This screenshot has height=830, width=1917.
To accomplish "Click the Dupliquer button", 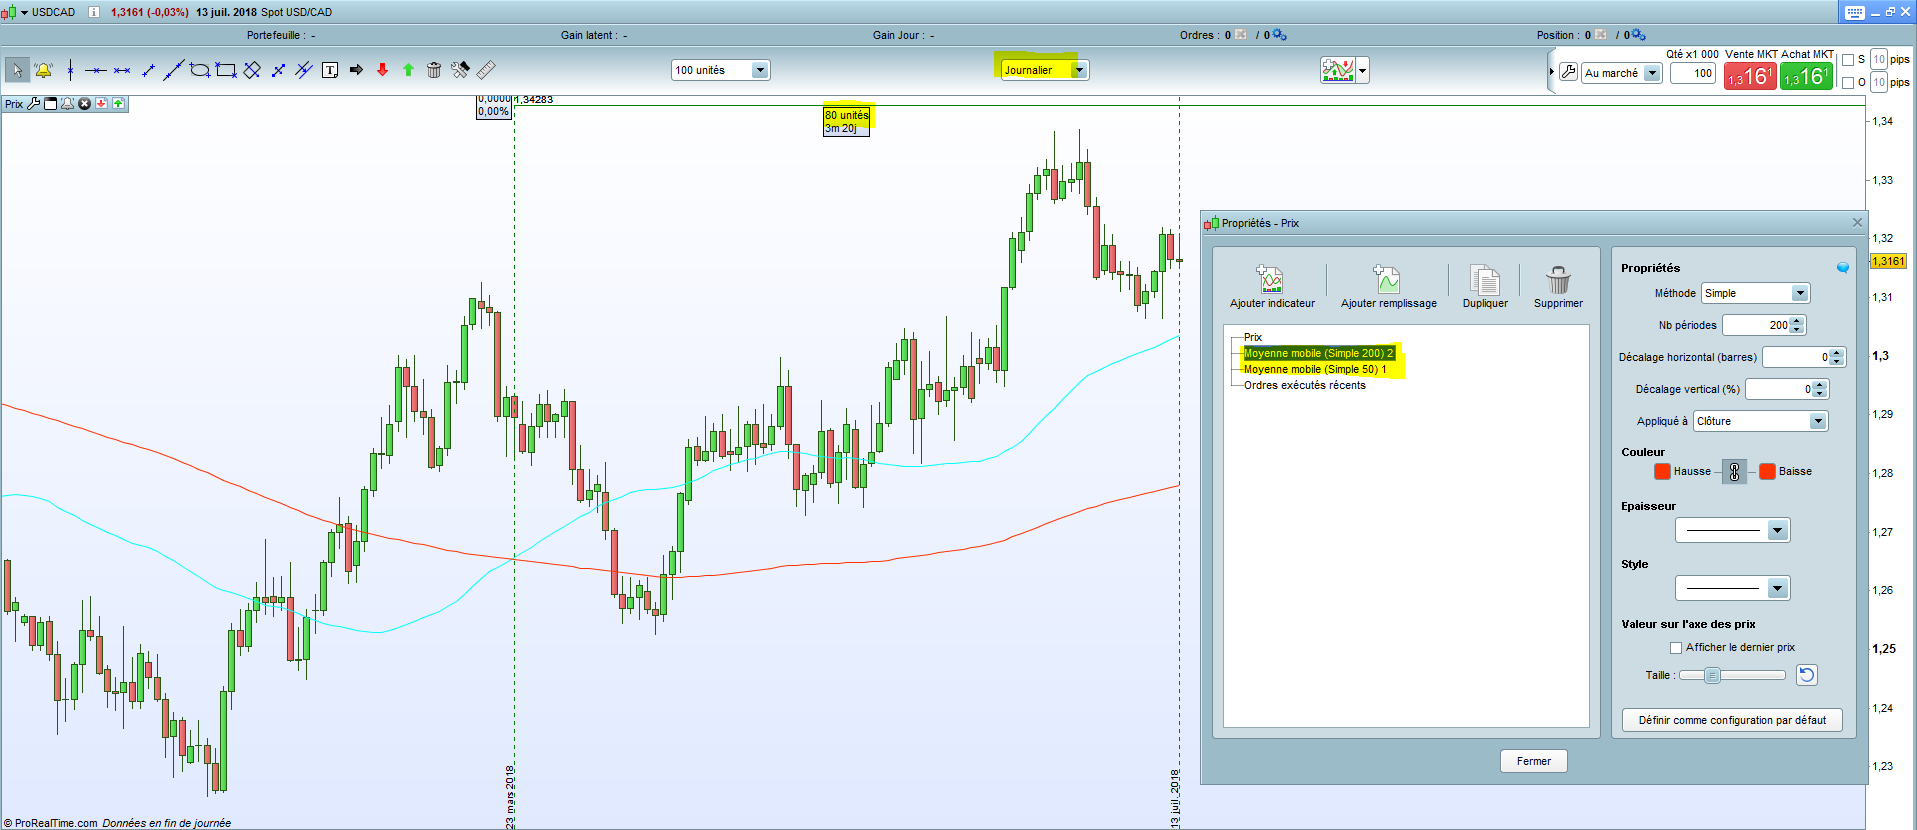I will [x=1485, y=287].
